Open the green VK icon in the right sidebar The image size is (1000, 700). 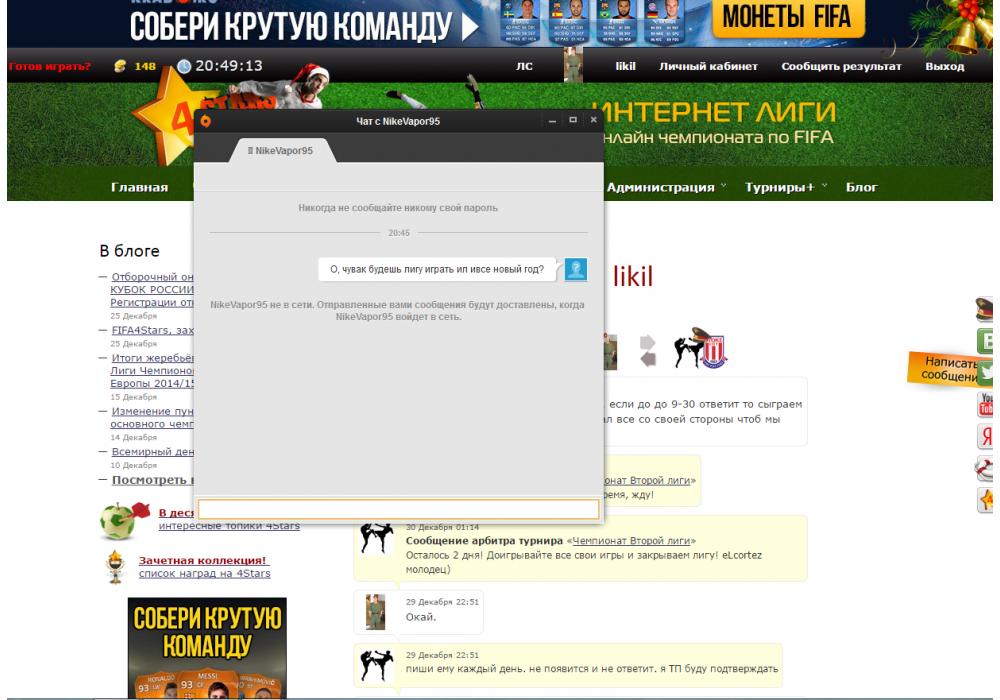click(986, 342)
